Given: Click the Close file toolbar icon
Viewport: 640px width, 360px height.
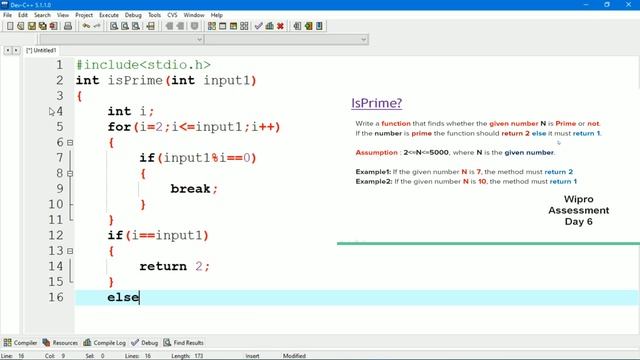Looking at the screenshot, I should [x=53, y=26].
